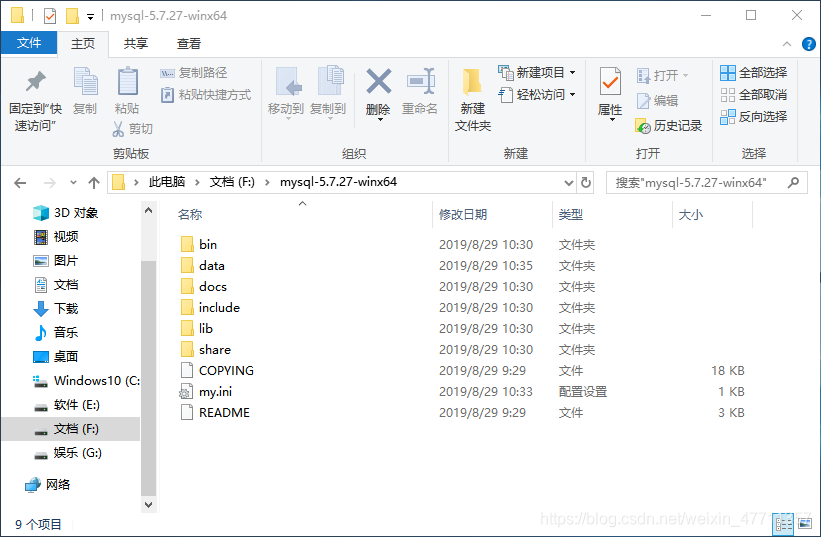
Task: Click the Edit (编辑) ribbon button
Action: 657,100
